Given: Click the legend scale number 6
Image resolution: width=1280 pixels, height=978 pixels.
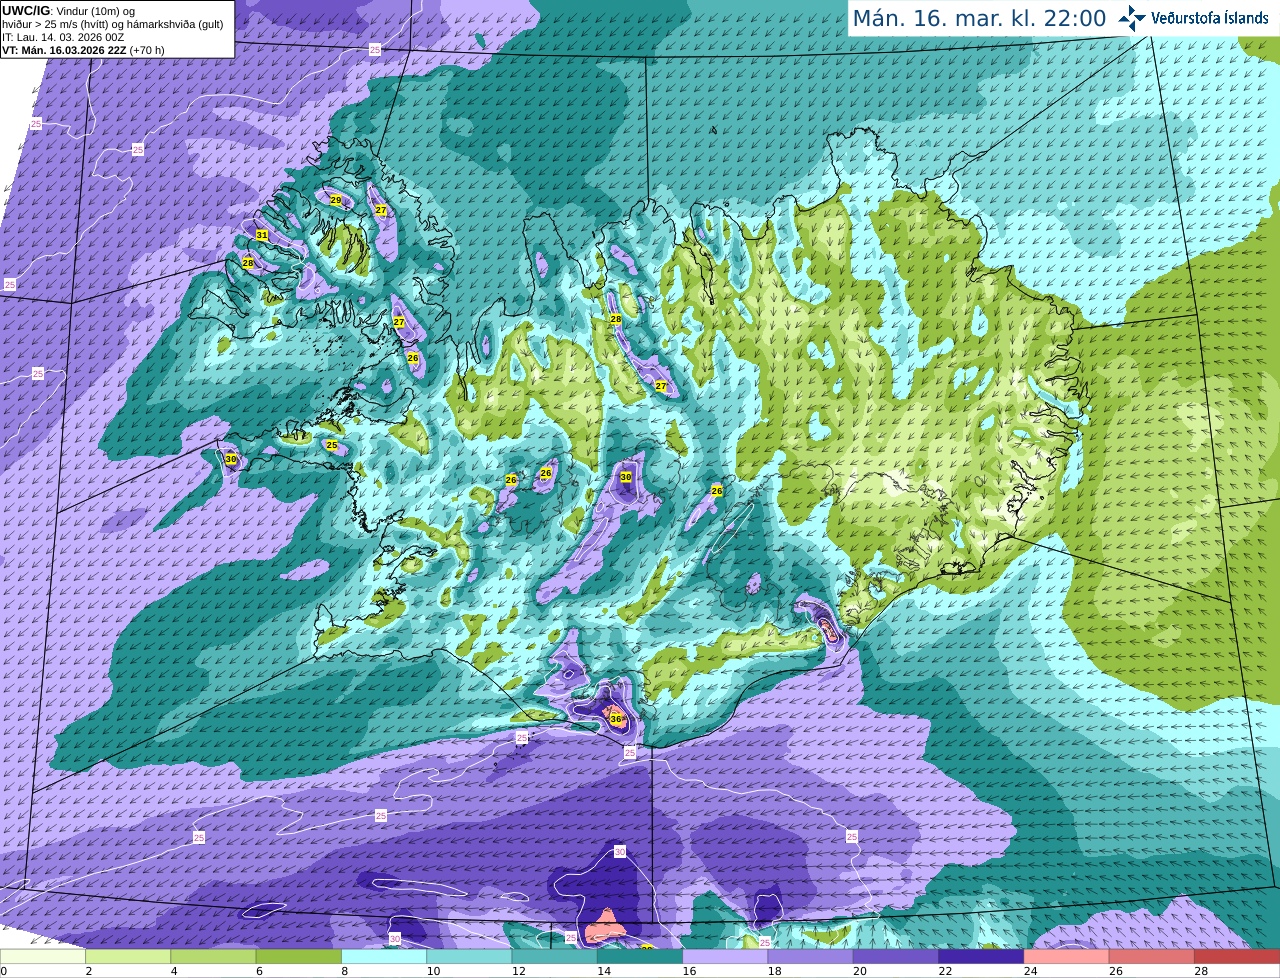Looking at the screenshot, I should click(x=259, y=971).
